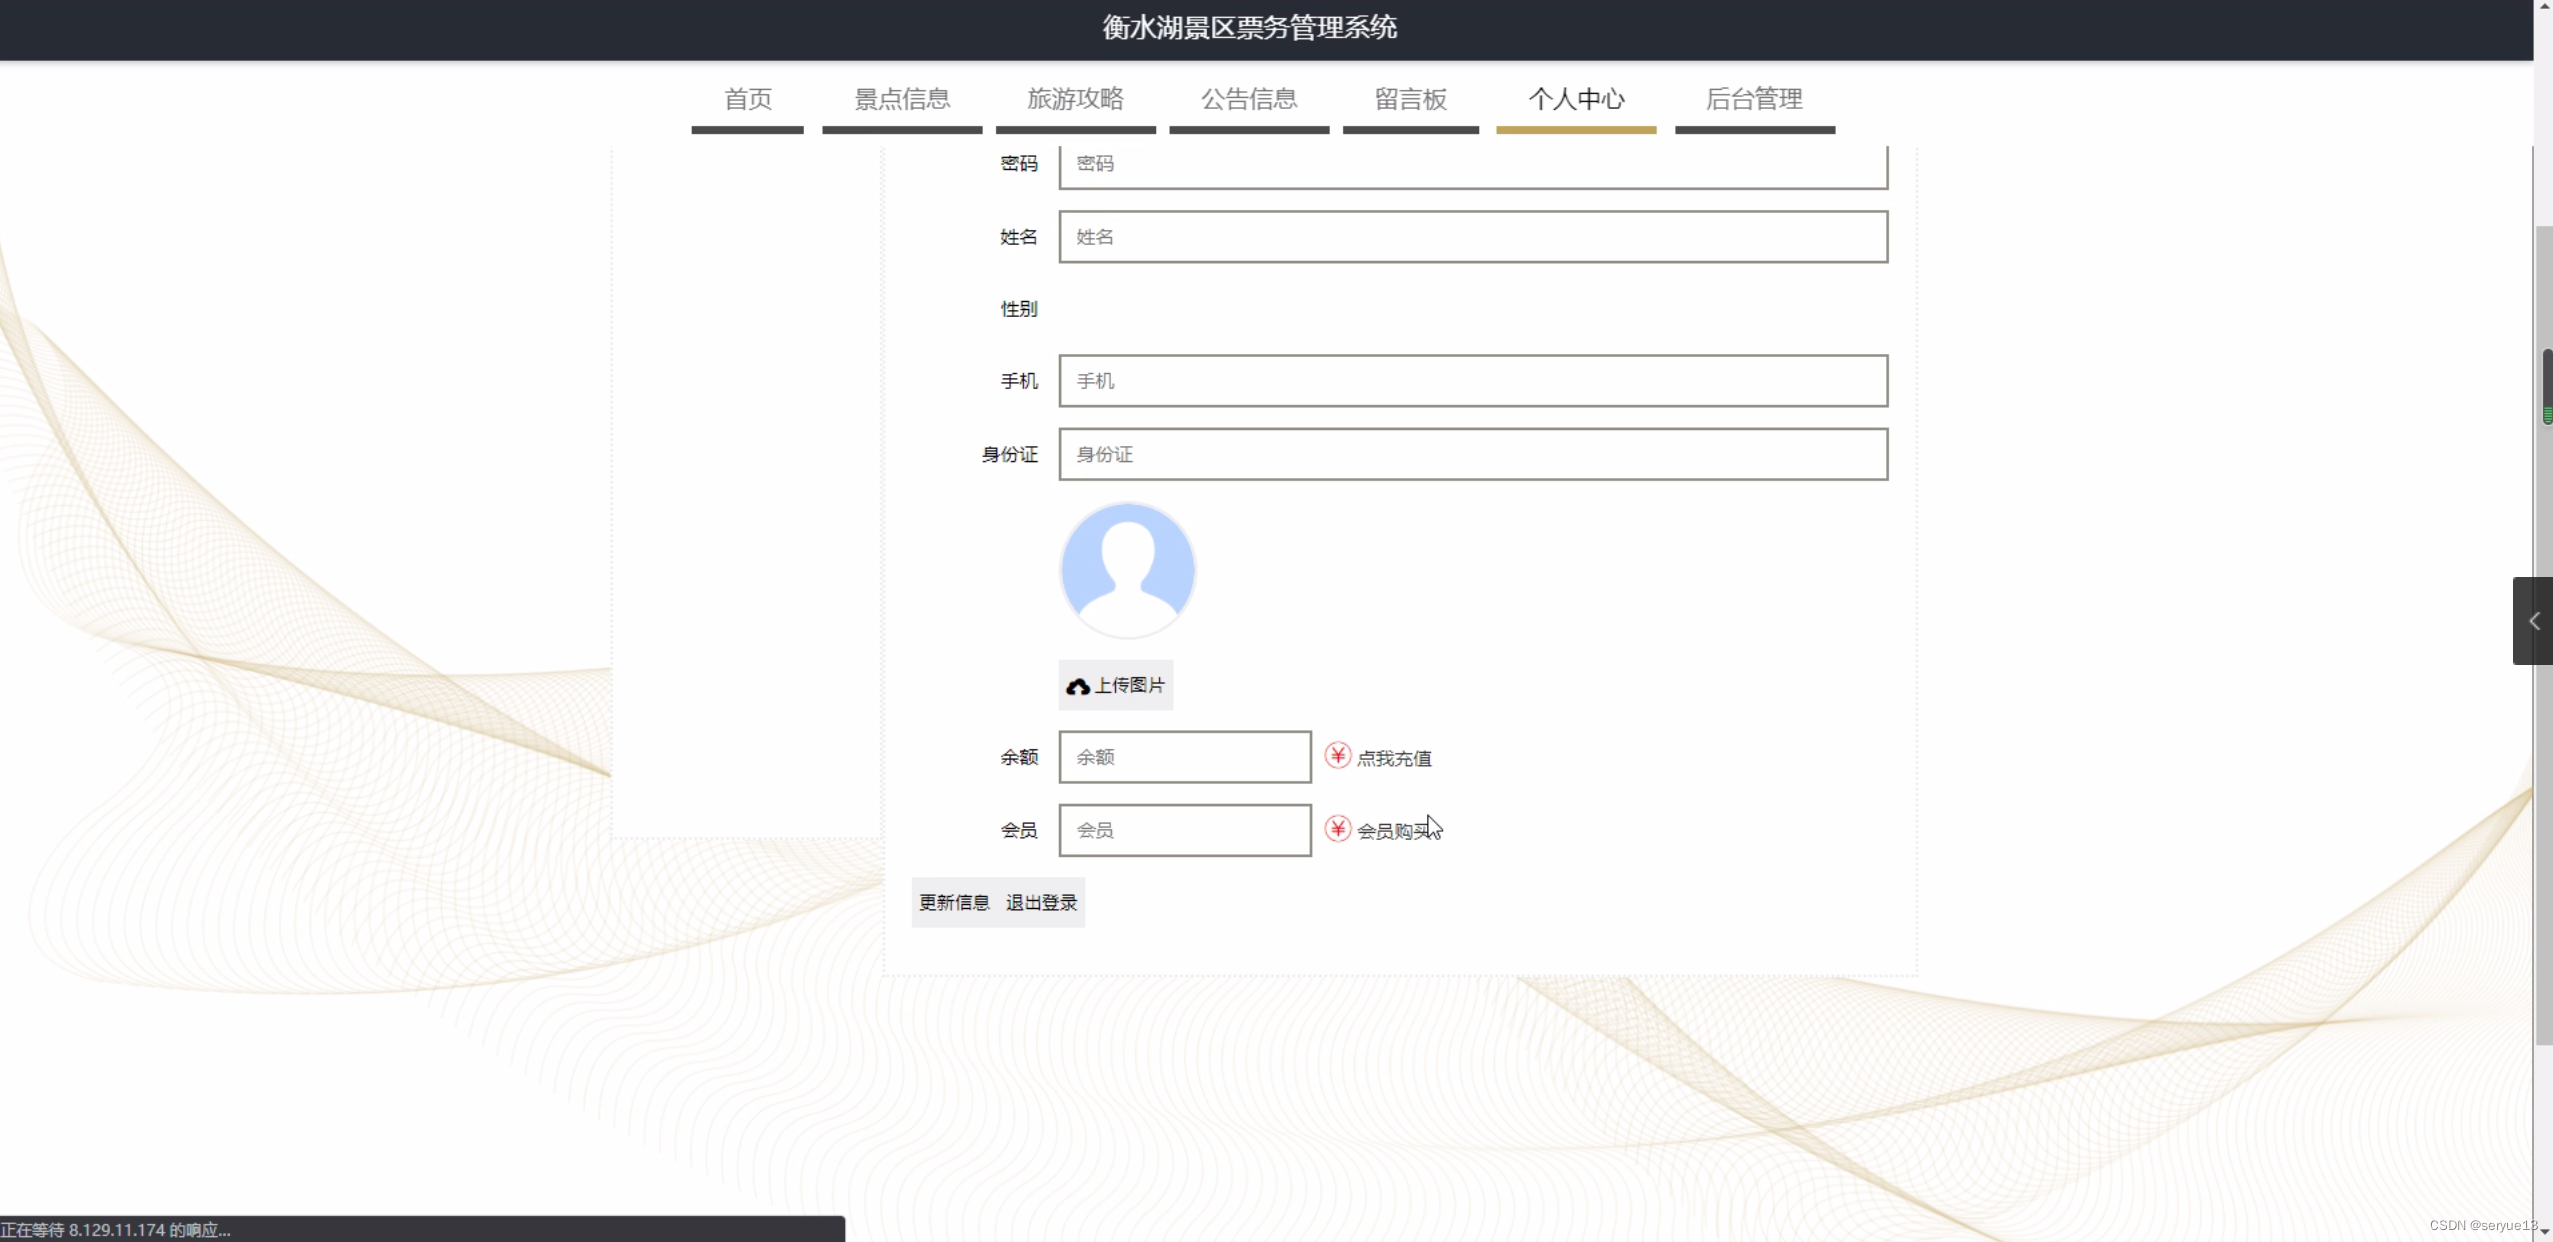This screenshot has width=2553, height=1242.
Task: Click the 点我充值 recharge link
Action: point(1393,758)
